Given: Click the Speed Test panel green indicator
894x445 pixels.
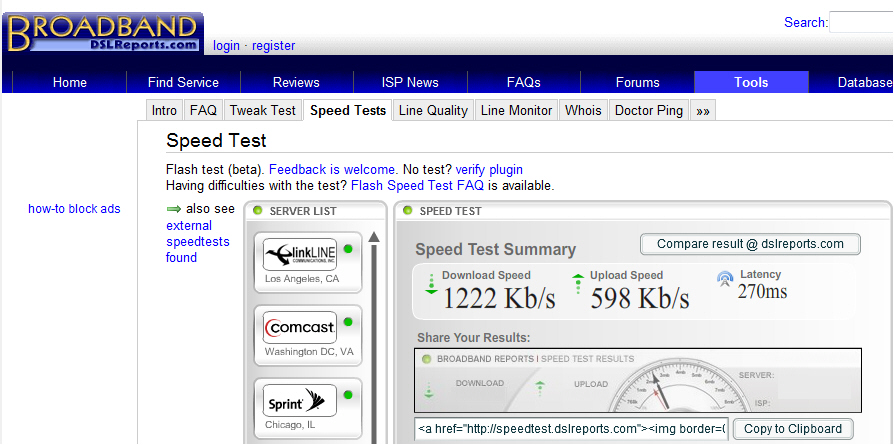Looking at the screenshot, I should (407, 211).
